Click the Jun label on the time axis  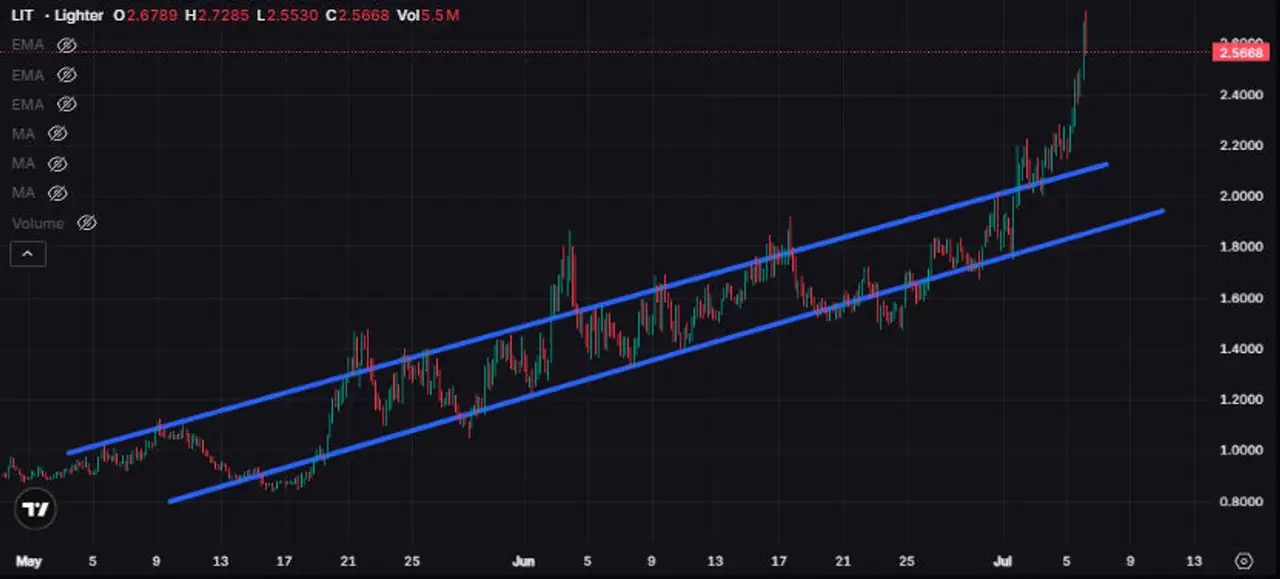tap(523, 561)
